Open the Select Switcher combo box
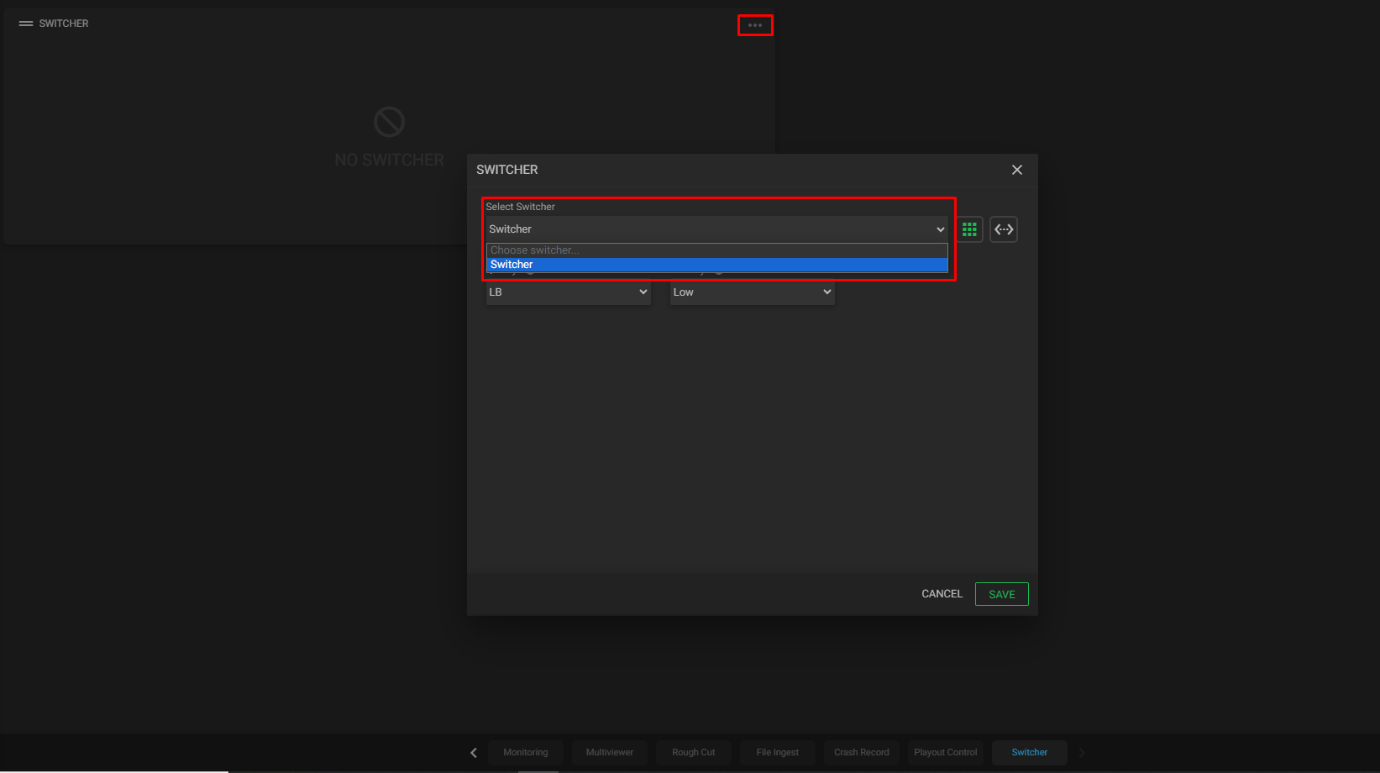1380x773 pixels. tap(717, 229)
